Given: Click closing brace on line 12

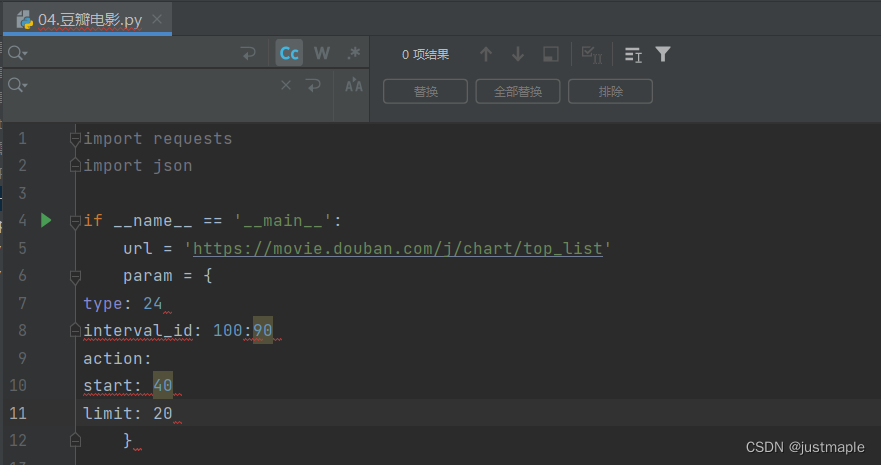Looking at the screenshot, I should 128,440.
